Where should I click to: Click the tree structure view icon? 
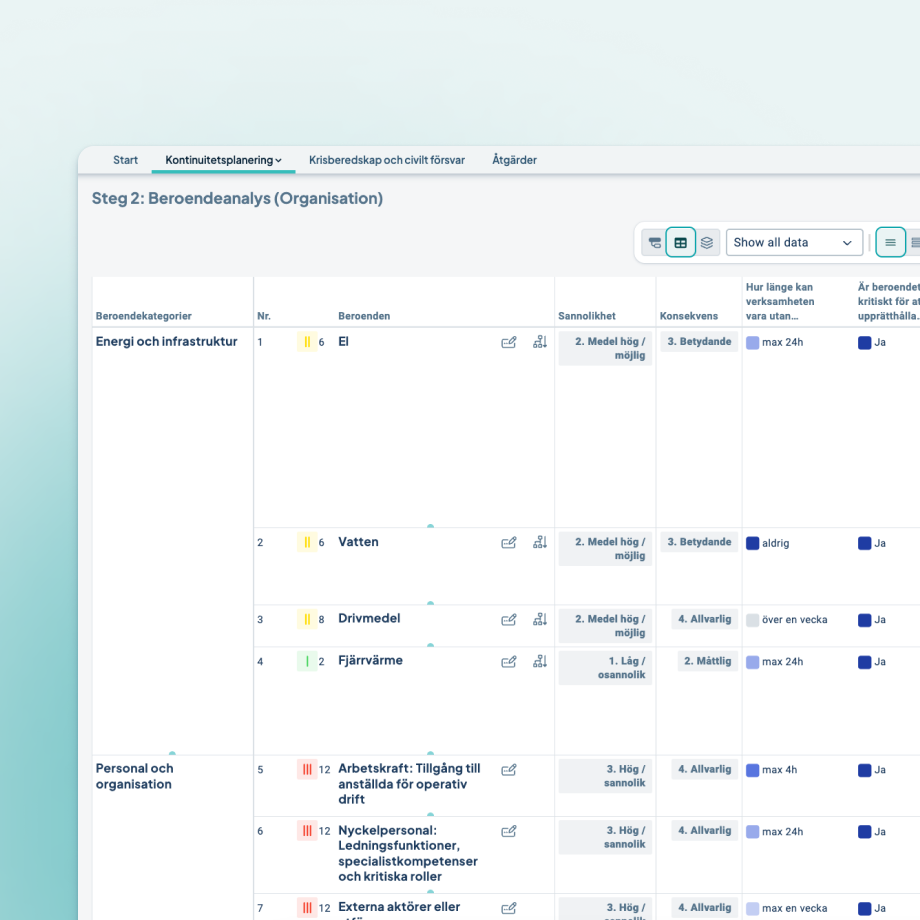coord(655,242)
